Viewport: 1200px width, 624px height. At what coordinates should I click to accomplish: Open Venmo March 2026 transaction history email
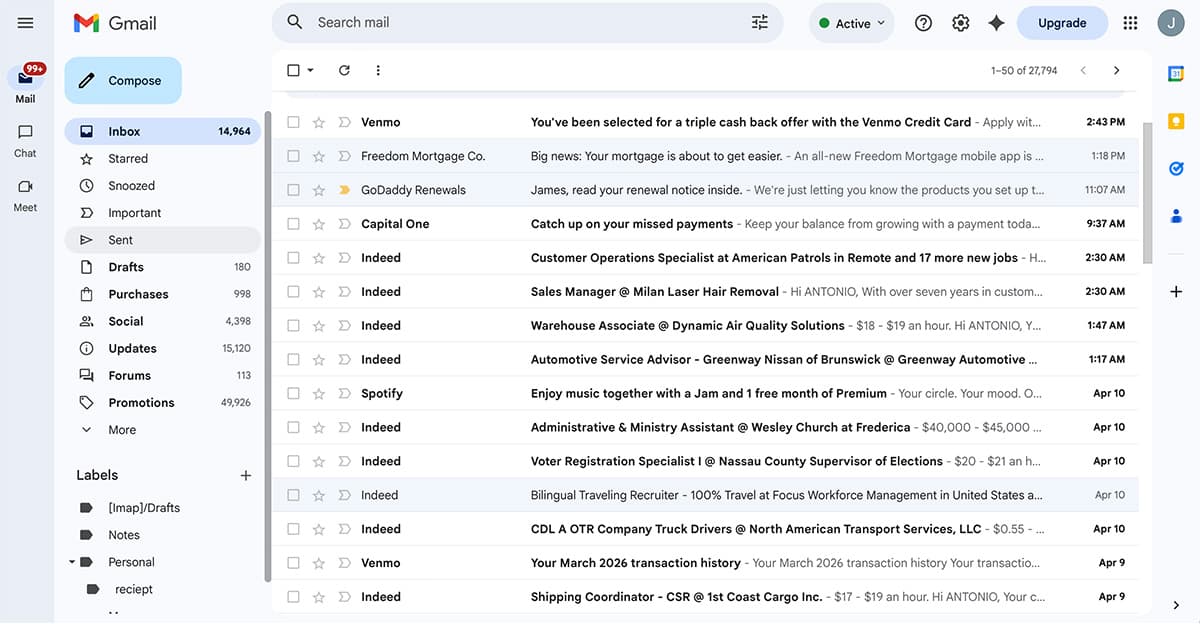tap(705, 563)
